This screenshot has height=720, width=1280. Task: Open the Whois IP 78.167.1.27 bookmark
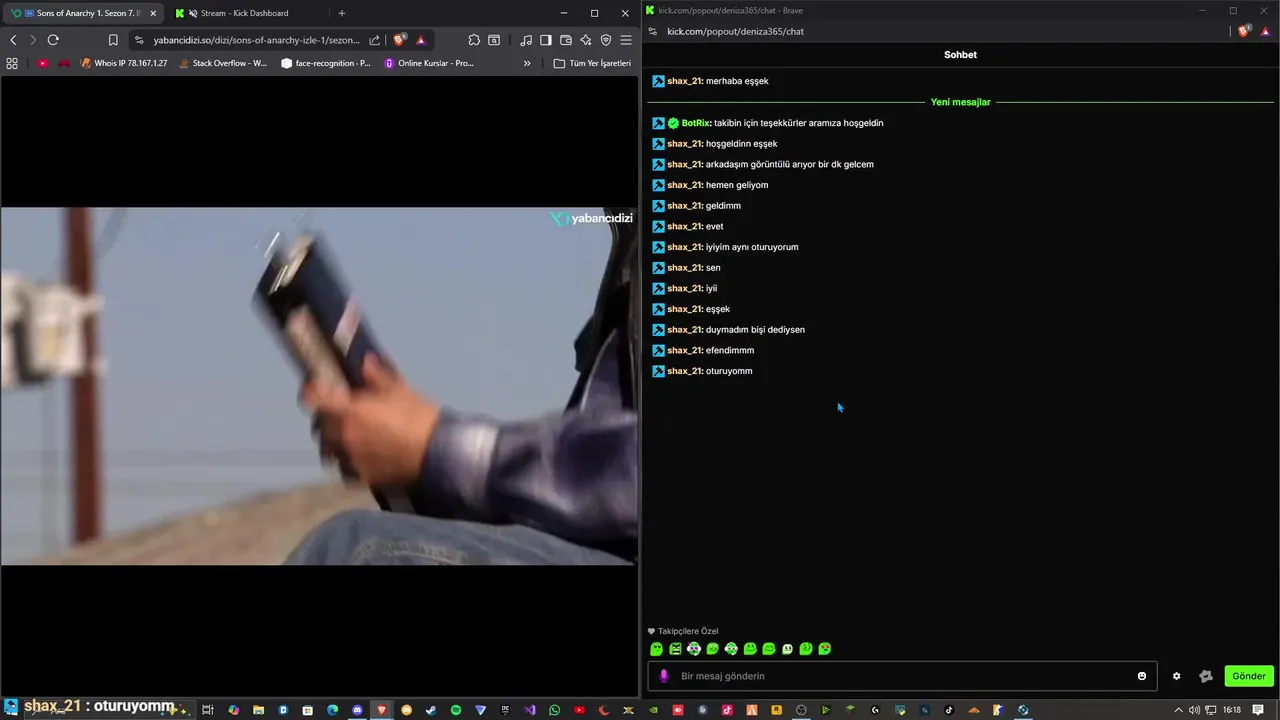[123, 63]
